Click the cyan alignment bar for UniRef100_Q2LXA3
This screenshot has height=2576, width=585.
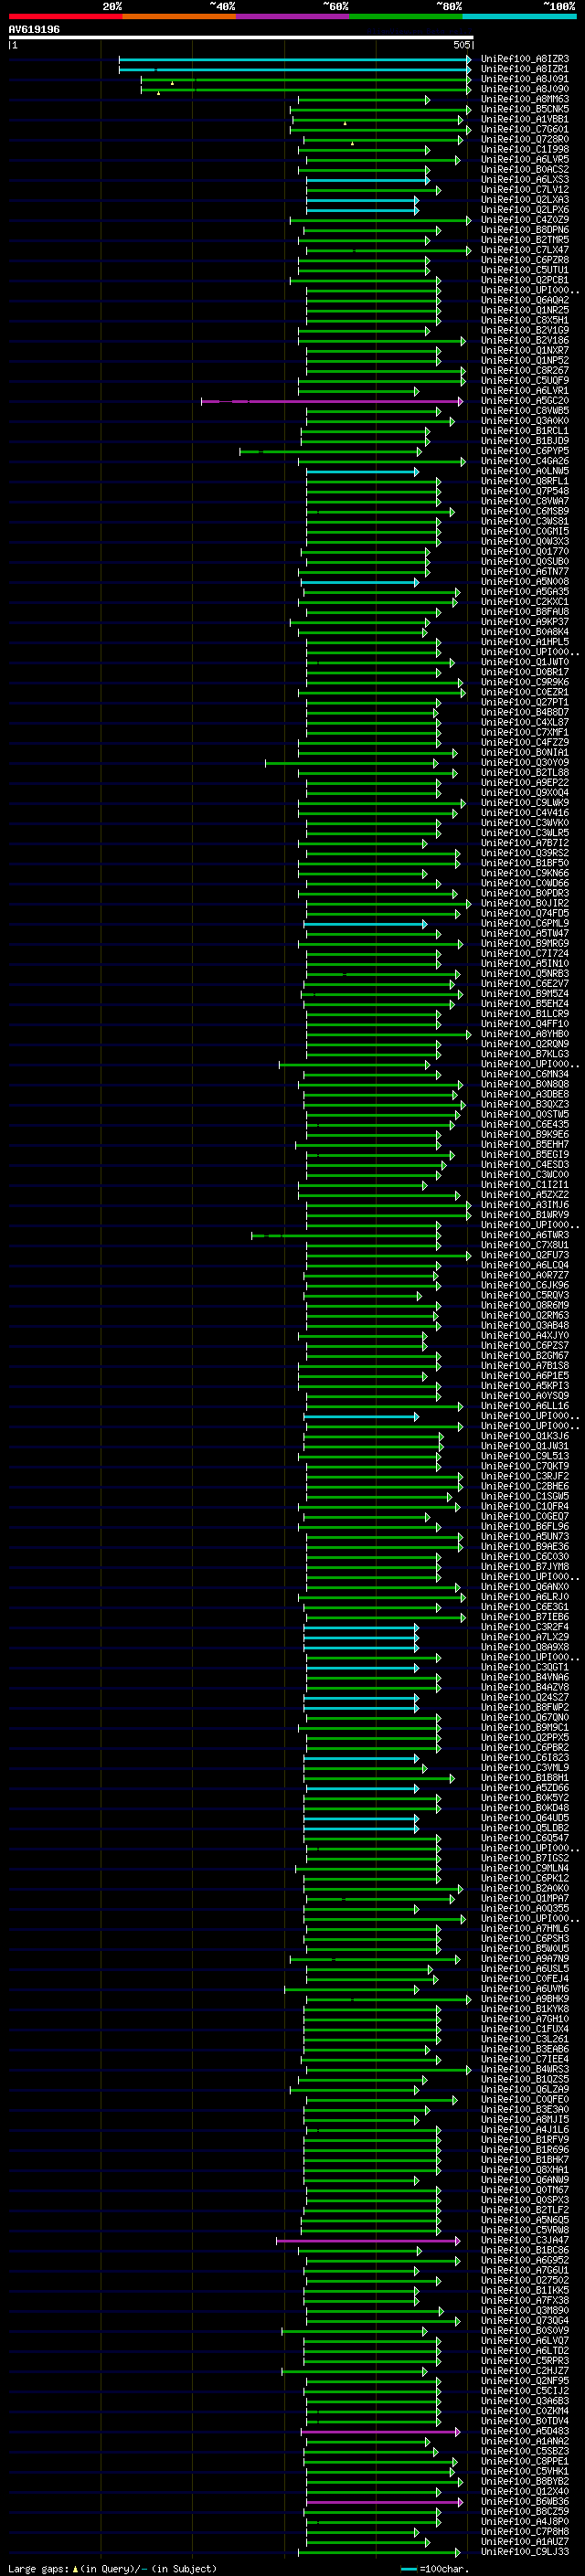[x=362, y=200]
